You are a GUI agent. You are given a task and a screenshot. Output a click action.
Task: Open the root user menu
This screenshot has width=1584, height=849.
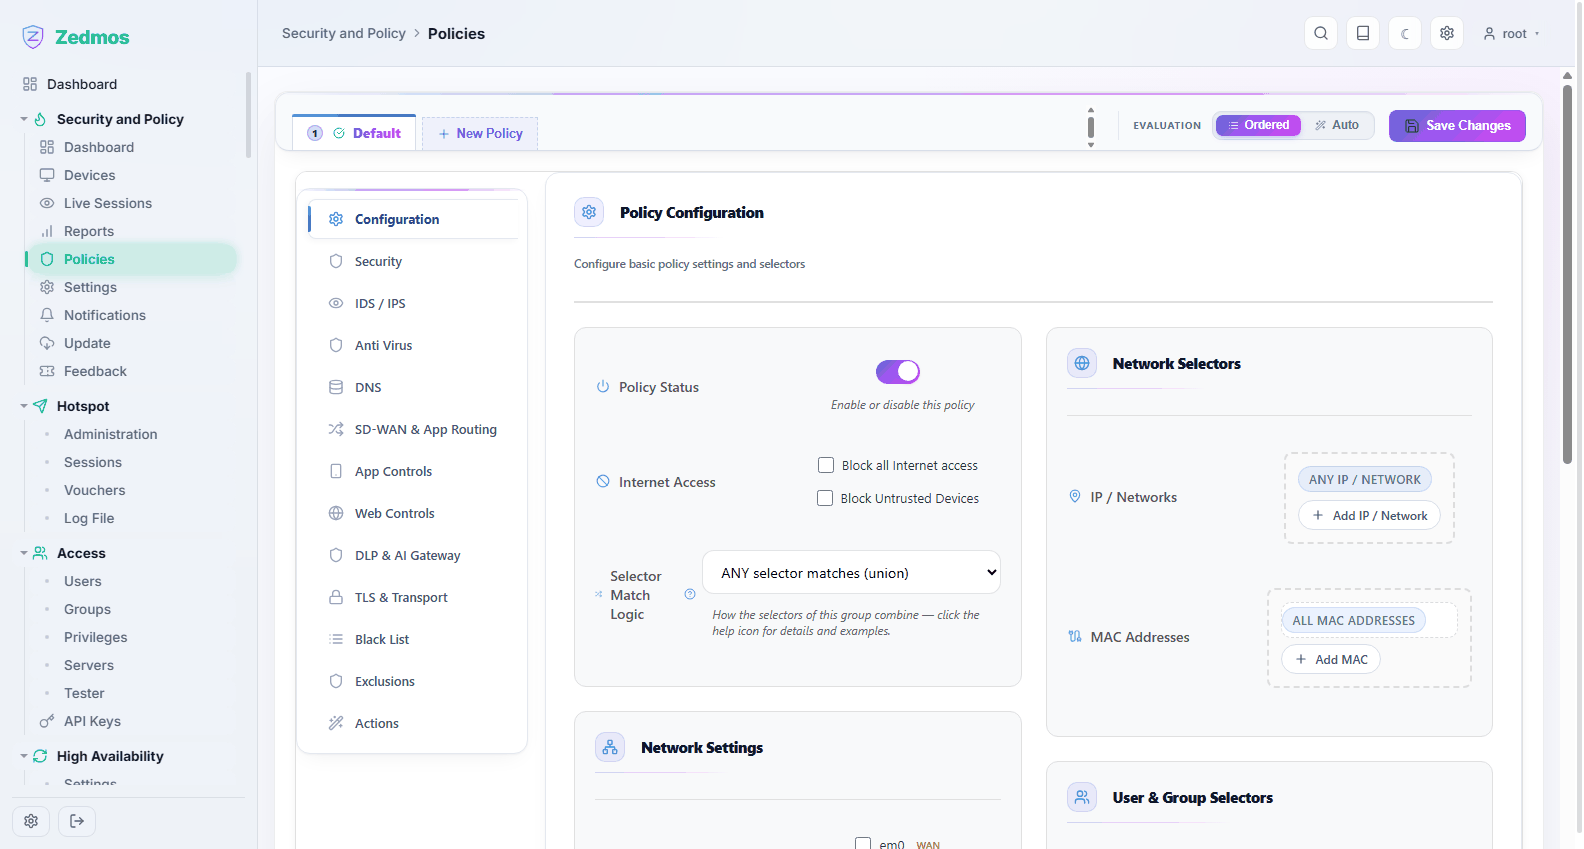1511,33
